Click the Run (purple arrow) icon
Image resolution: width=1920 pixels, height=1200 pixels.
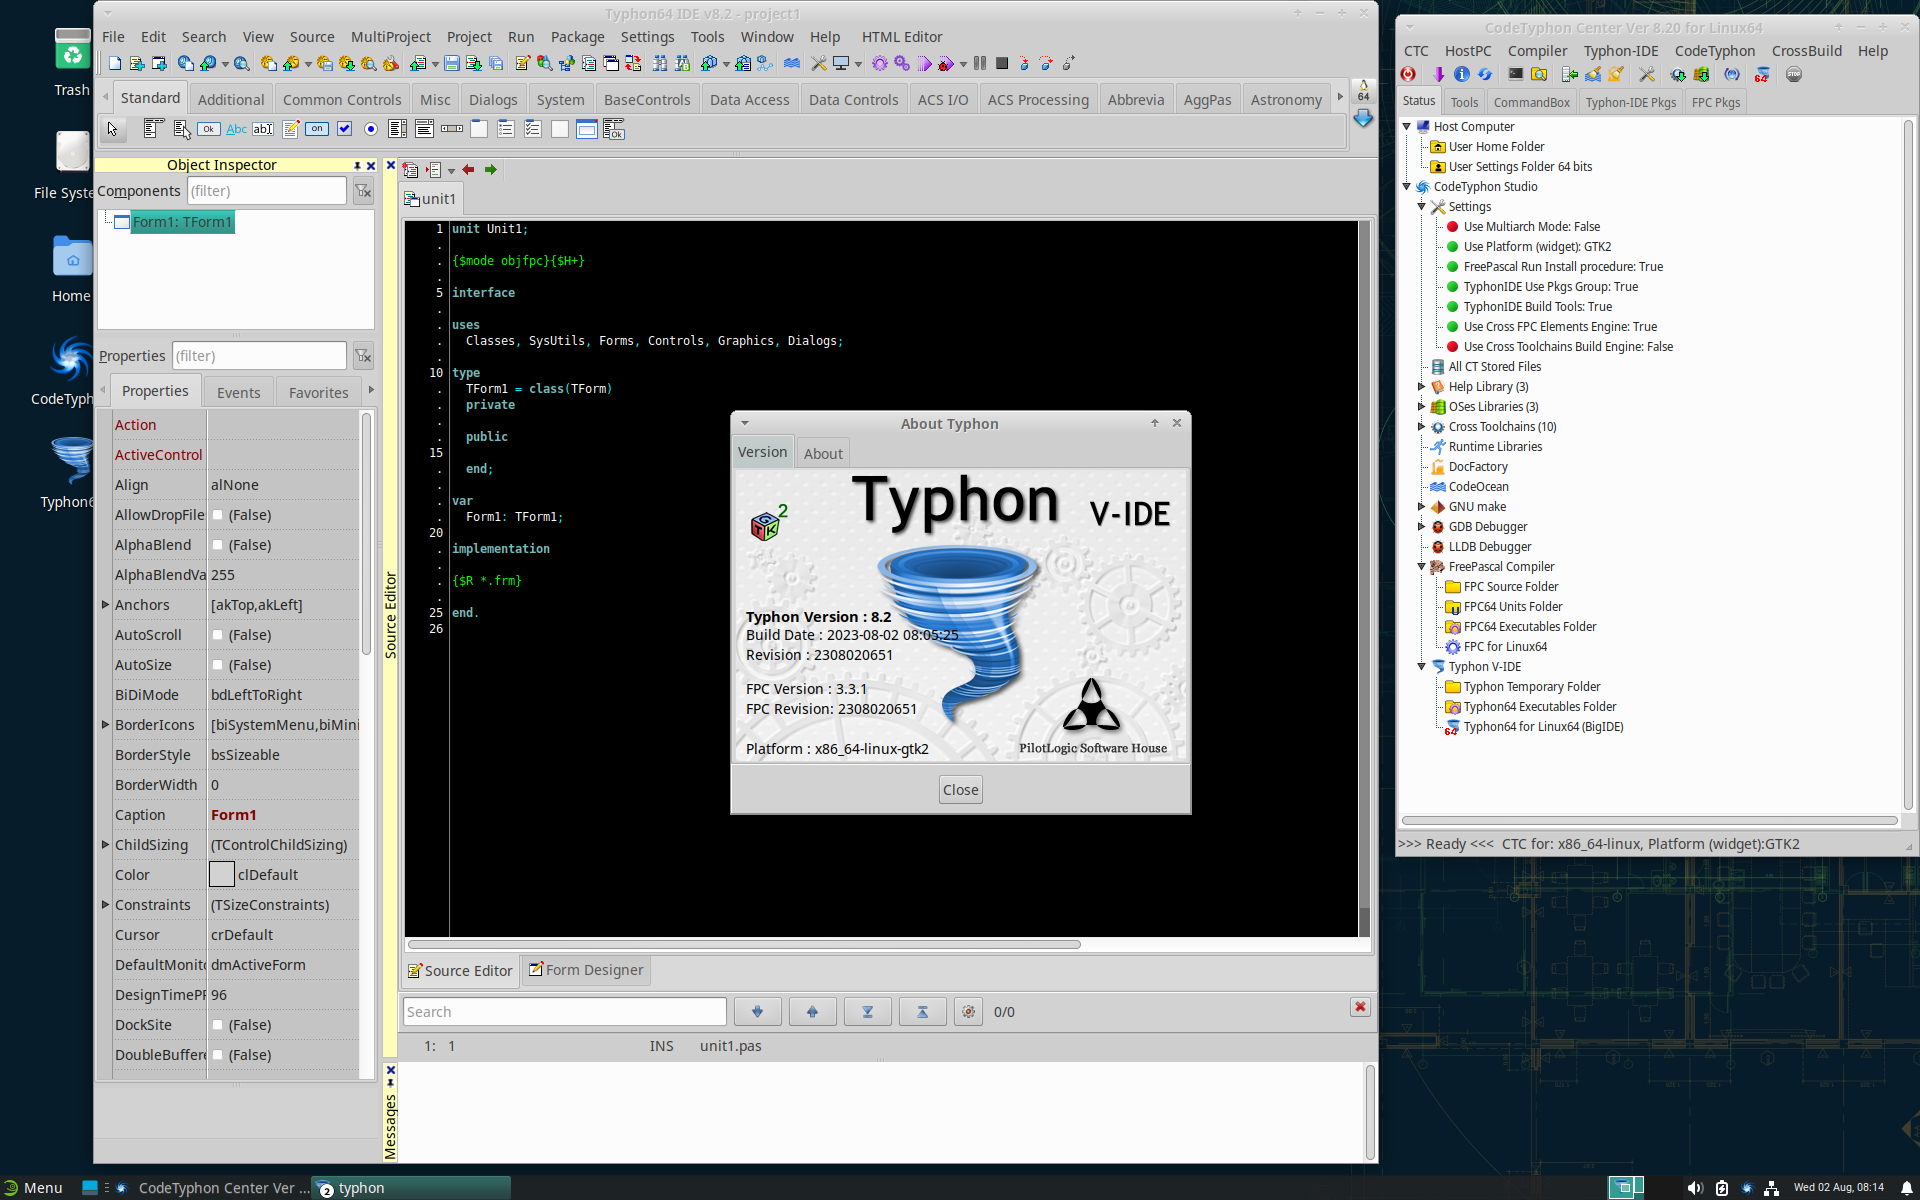(x=924, y=64)
